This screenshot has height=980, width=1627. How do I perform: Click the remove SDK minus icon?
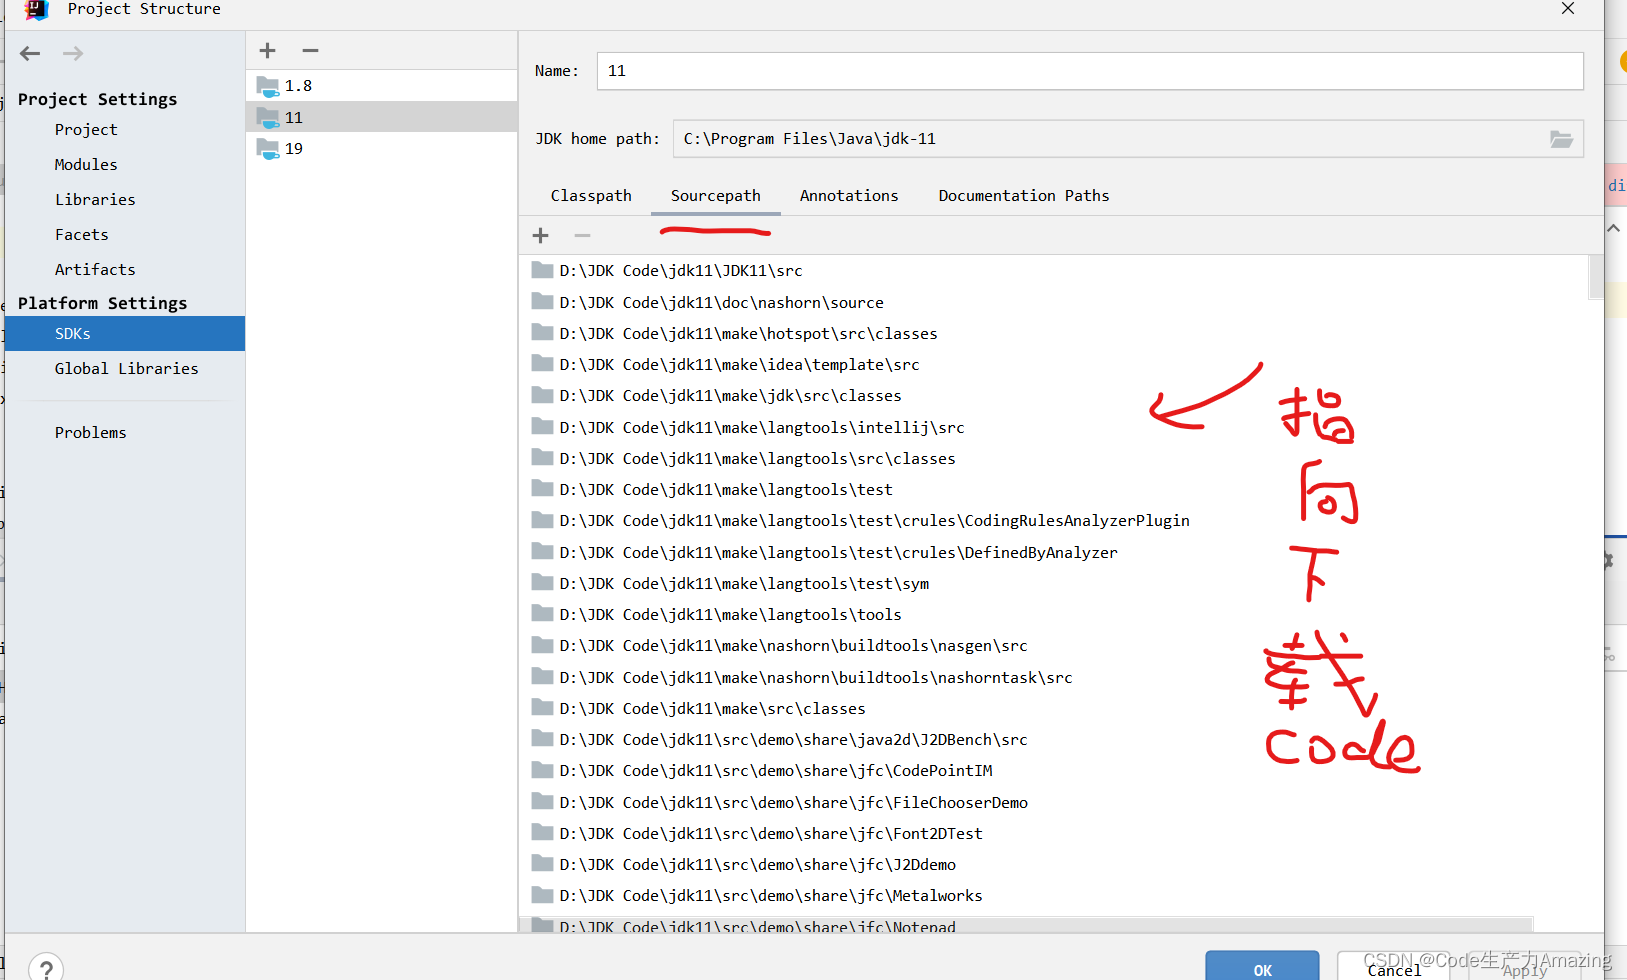pos(310,50)
